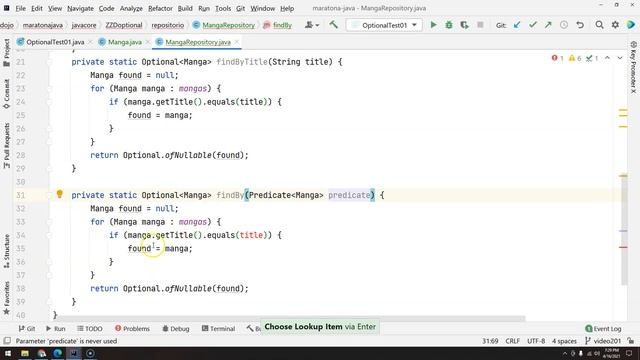
Task: Click the yellow warnings count indicator
Action: coord(575,58)
